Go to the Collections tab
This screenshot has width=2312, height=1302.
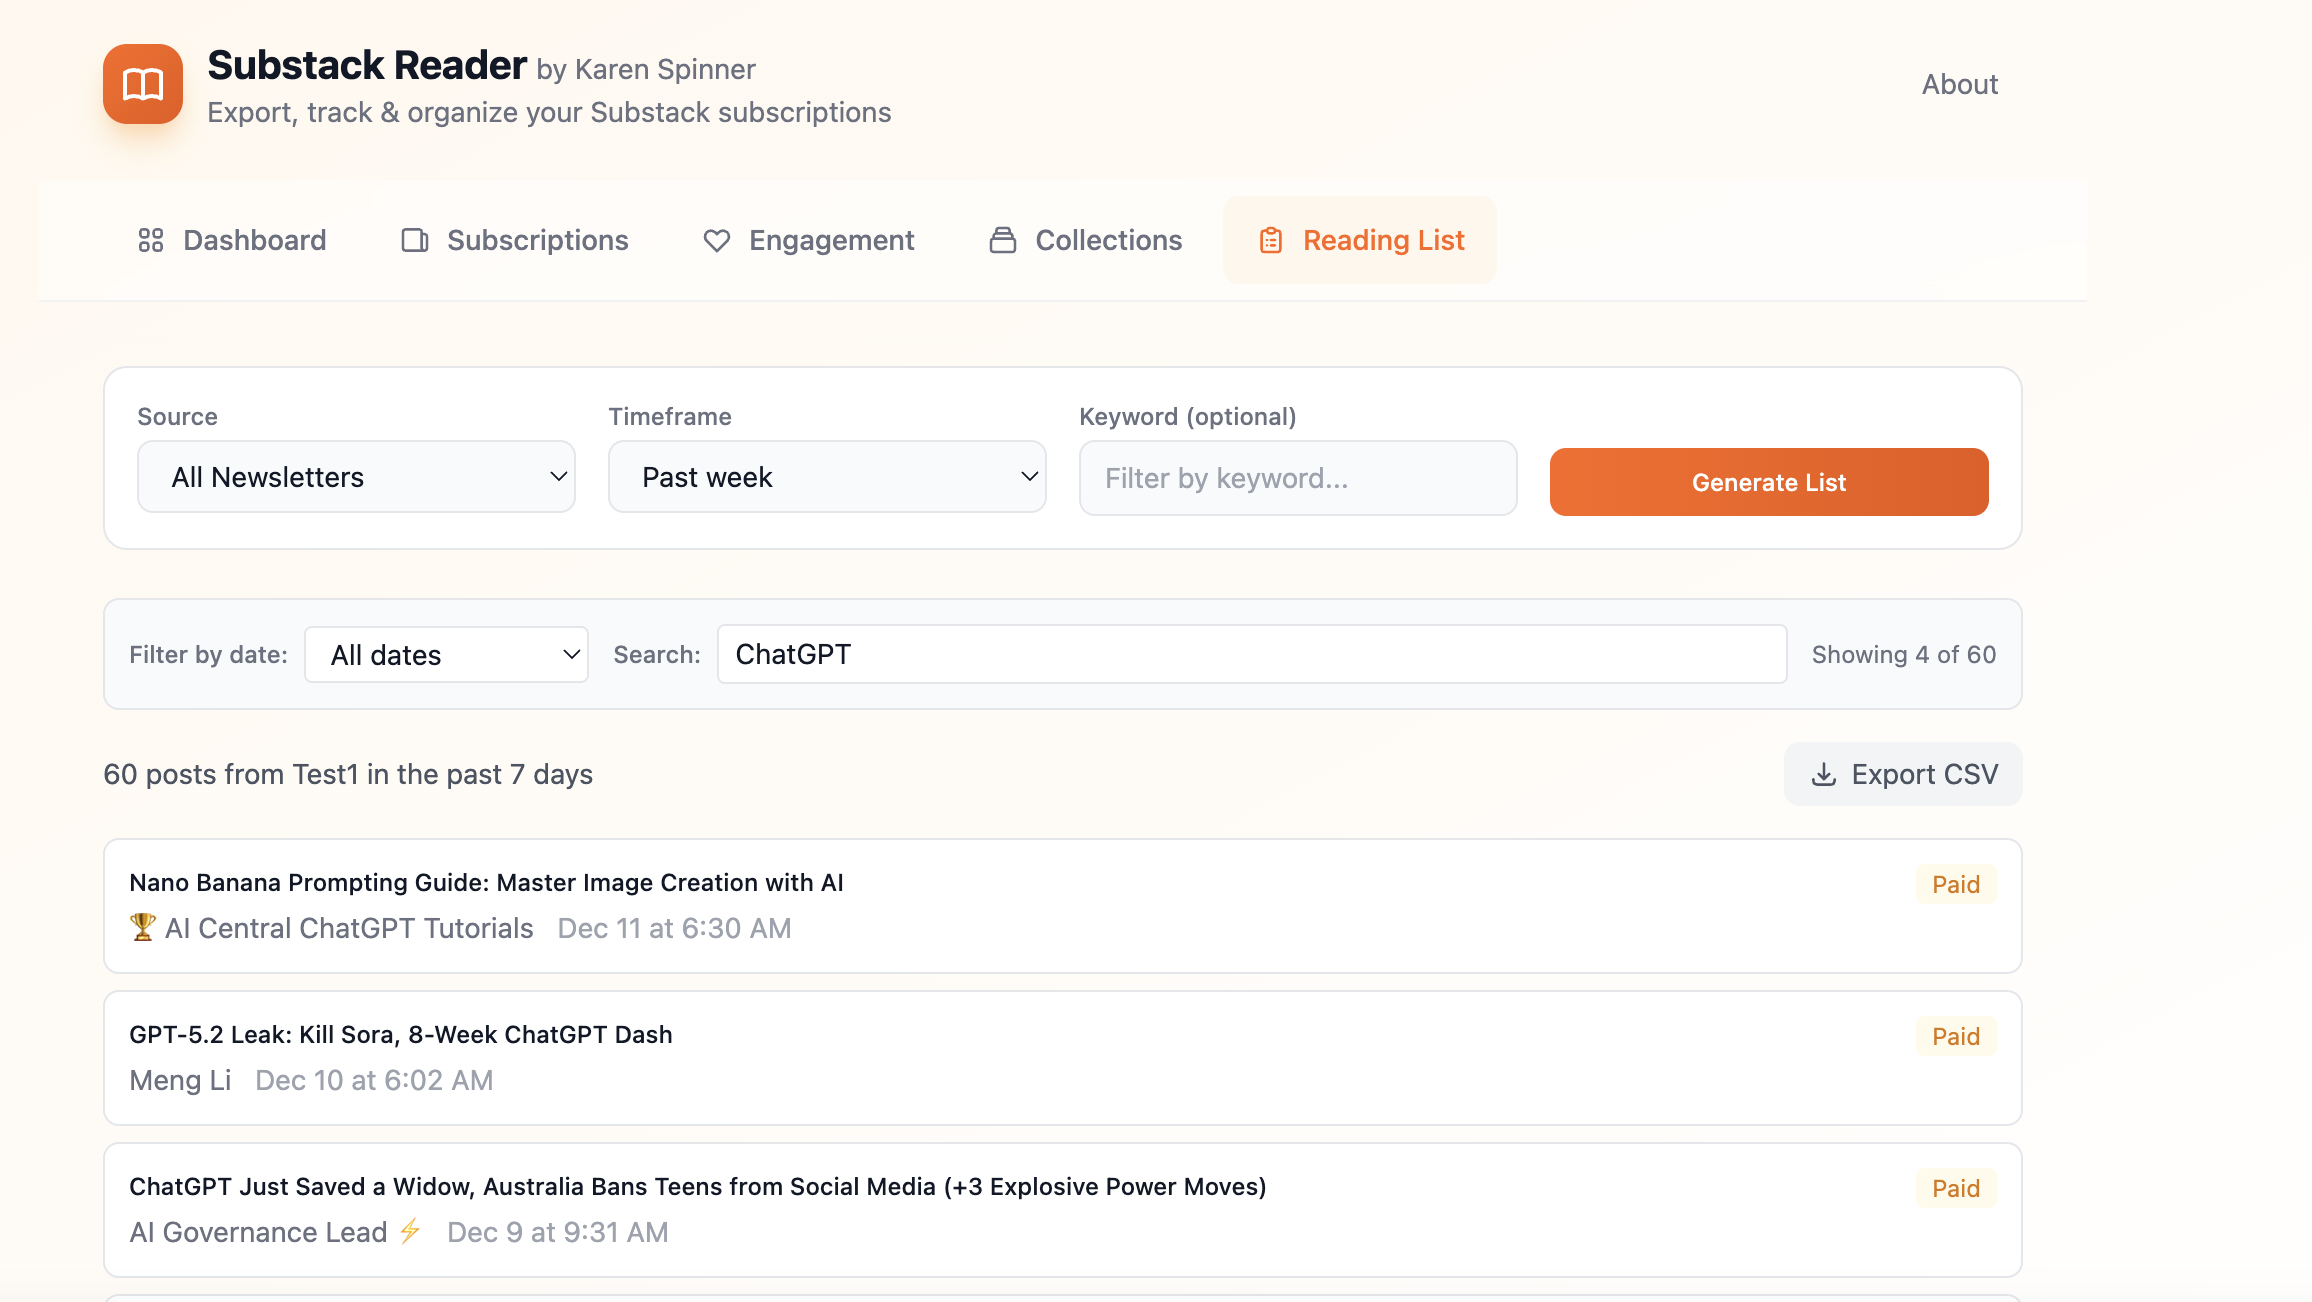[1108, 240]
